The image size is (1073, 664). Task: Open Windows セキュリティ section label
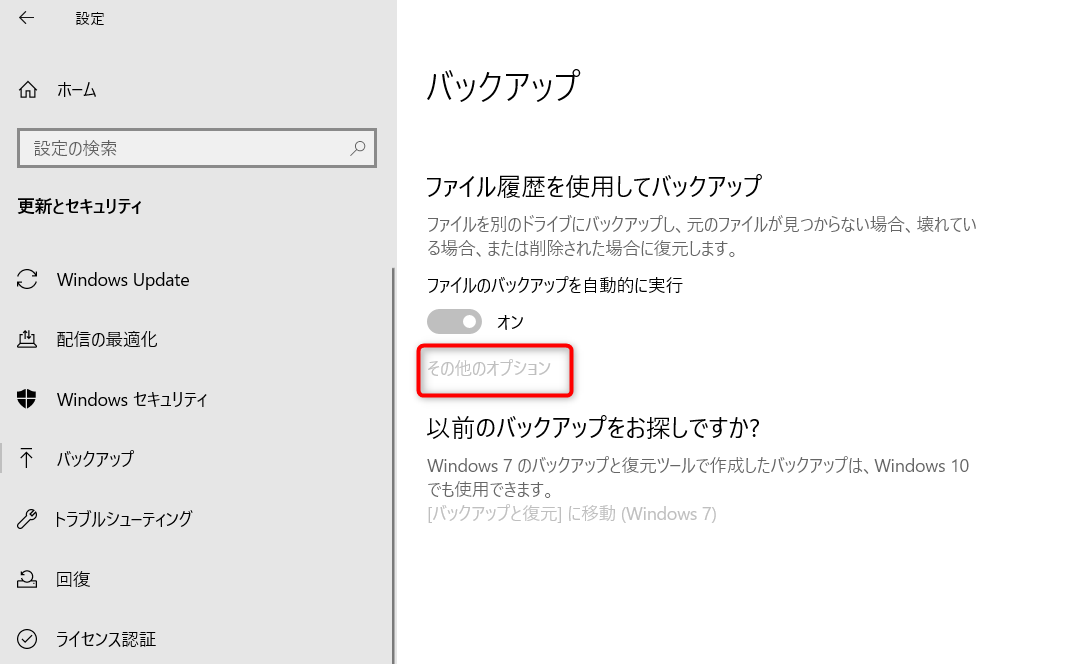pyautogui.click(x=132, y=399)
